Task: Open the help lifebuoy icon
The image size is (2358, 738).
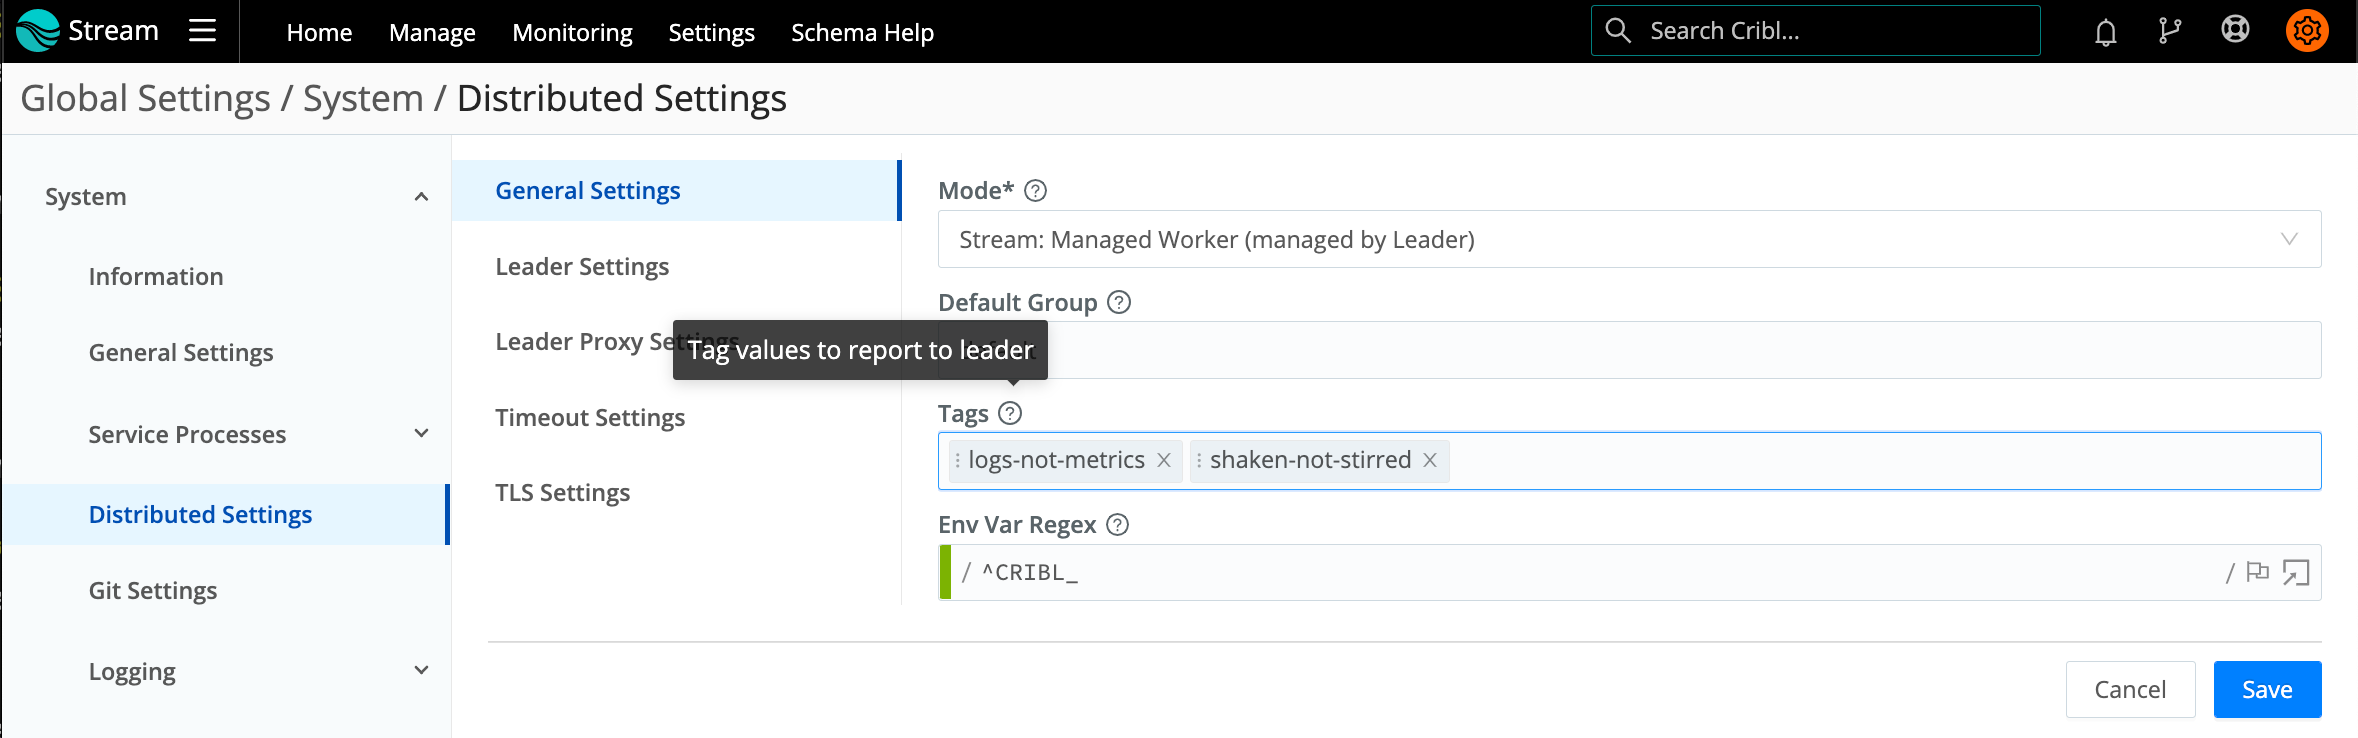Action: pos(2235,30)
